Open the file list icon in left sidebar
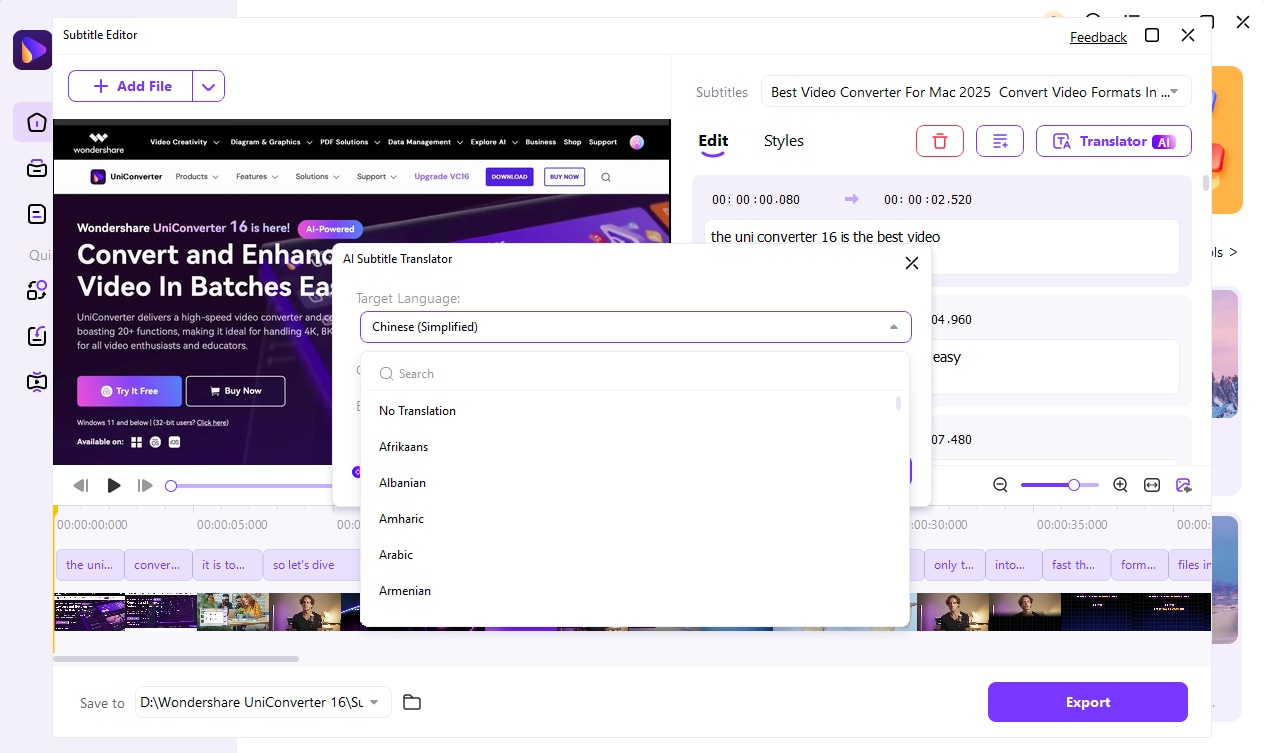The width and height of the screenshot is (1264, 753). coord(37,213)
